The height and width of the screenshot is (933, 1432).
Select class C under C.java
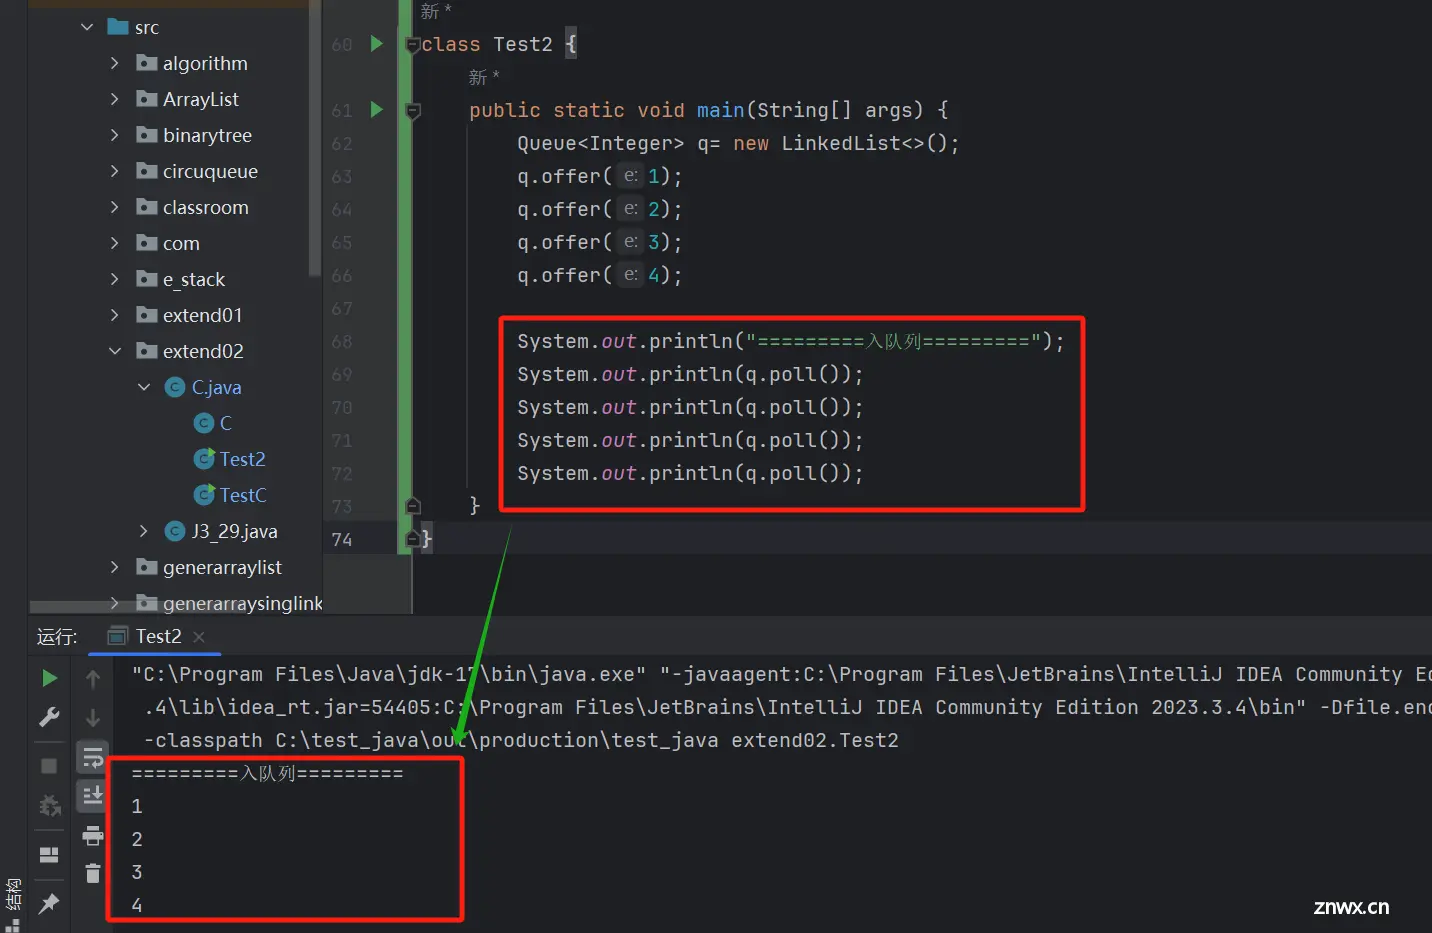[x=213, y=423]
